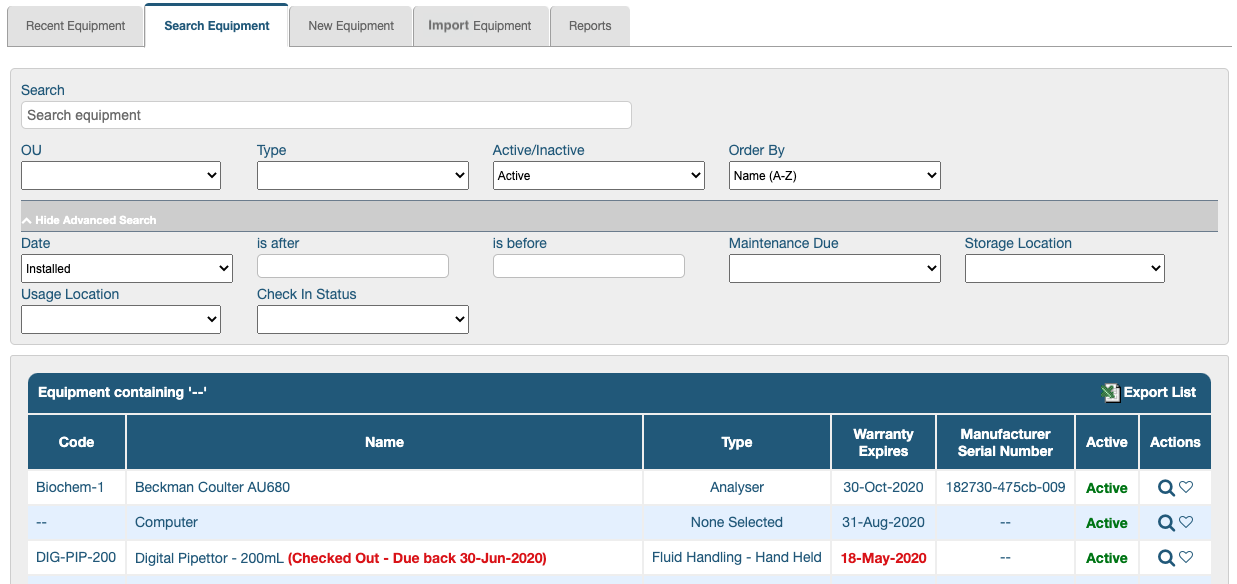Open the Biochem-1 code link
This screenshot has width=1237, height=584.
70,487
